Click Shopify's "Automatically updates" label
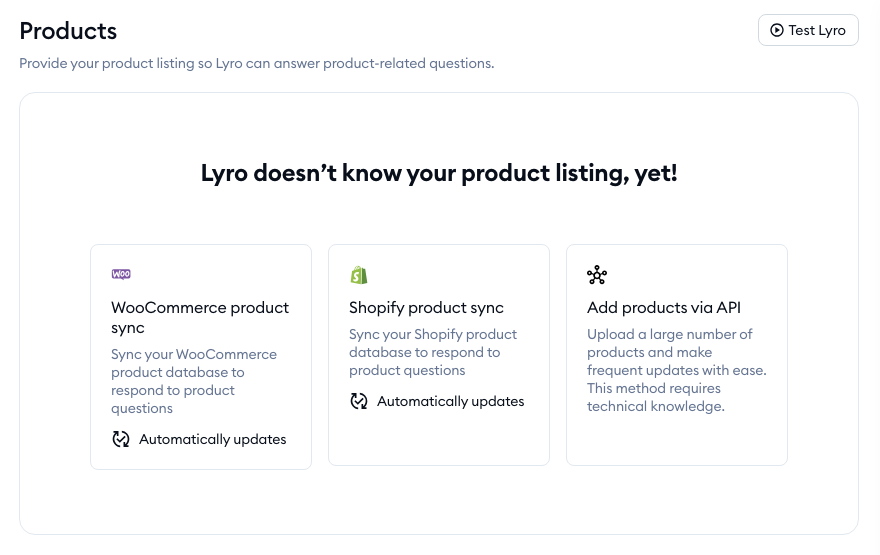 coord(451,401)
